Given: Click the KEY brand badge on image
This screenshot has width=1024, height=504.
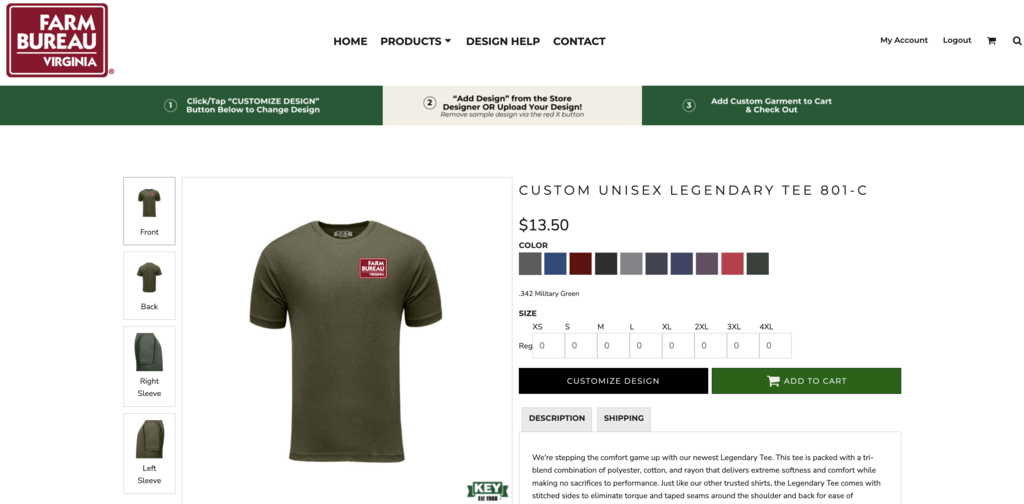Looking at the screenshot, I should point(488,491).
